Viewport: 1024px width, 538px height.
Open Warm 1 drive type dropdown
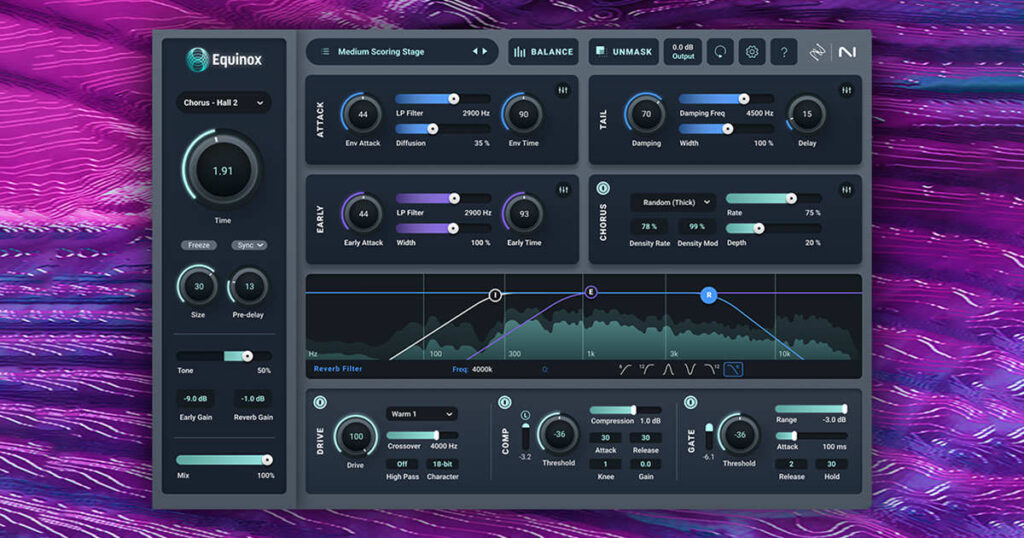pos(421,414)
